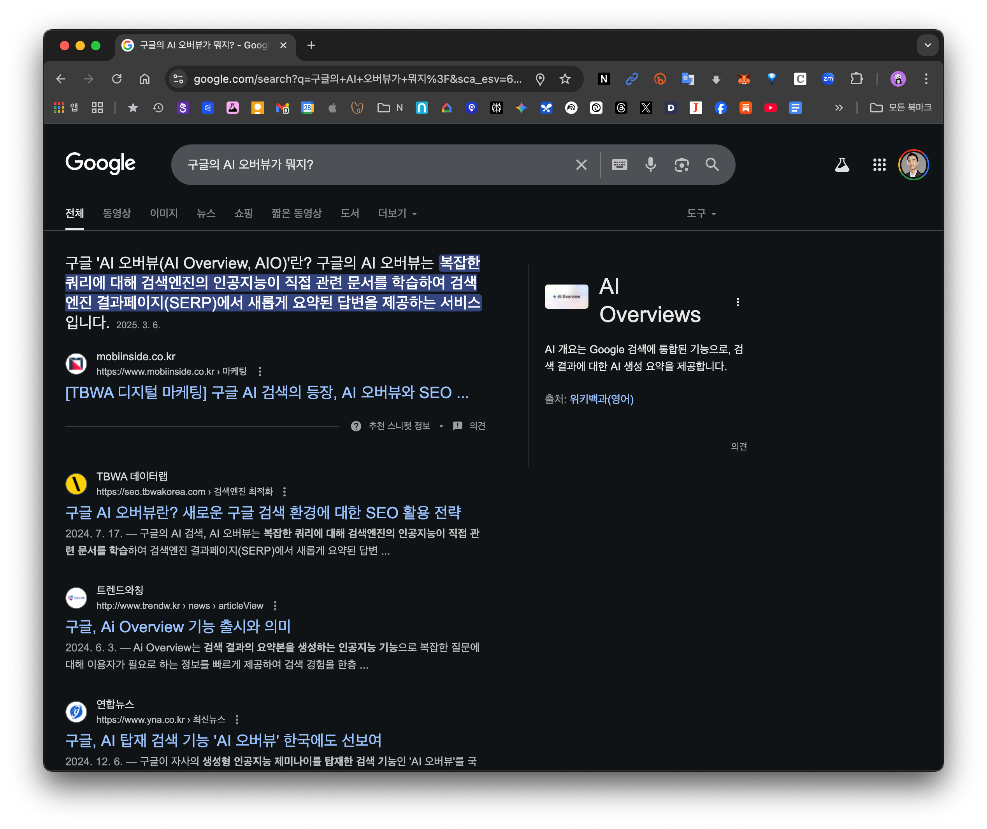Open the Chrome profile avatar
987x829 pixels.
click(898, 79)
